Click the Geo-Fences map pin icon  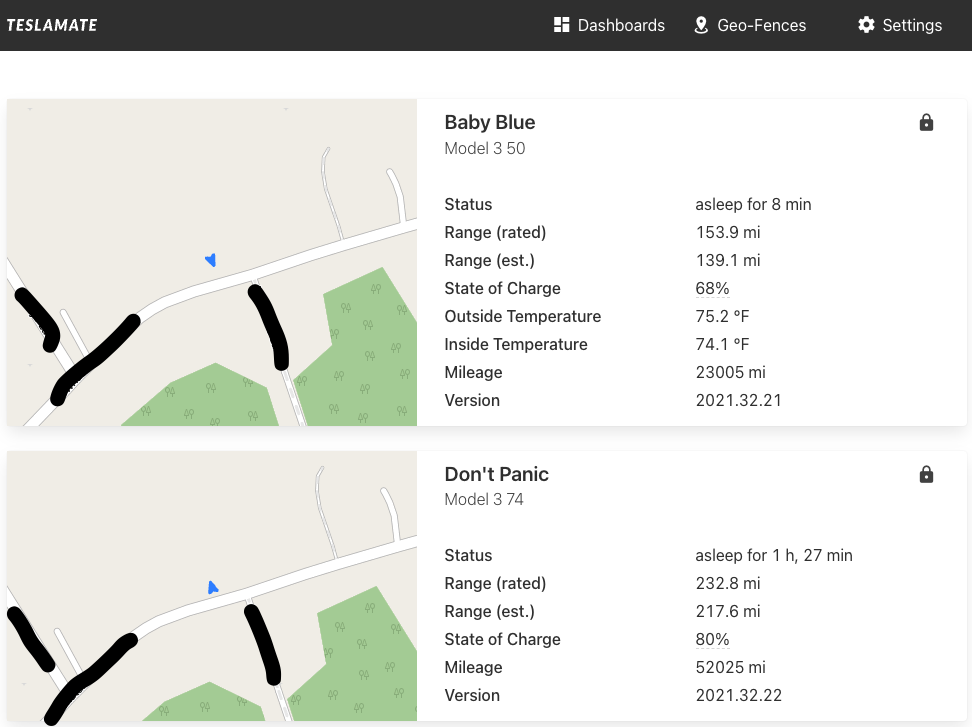(x=701, y=25)
